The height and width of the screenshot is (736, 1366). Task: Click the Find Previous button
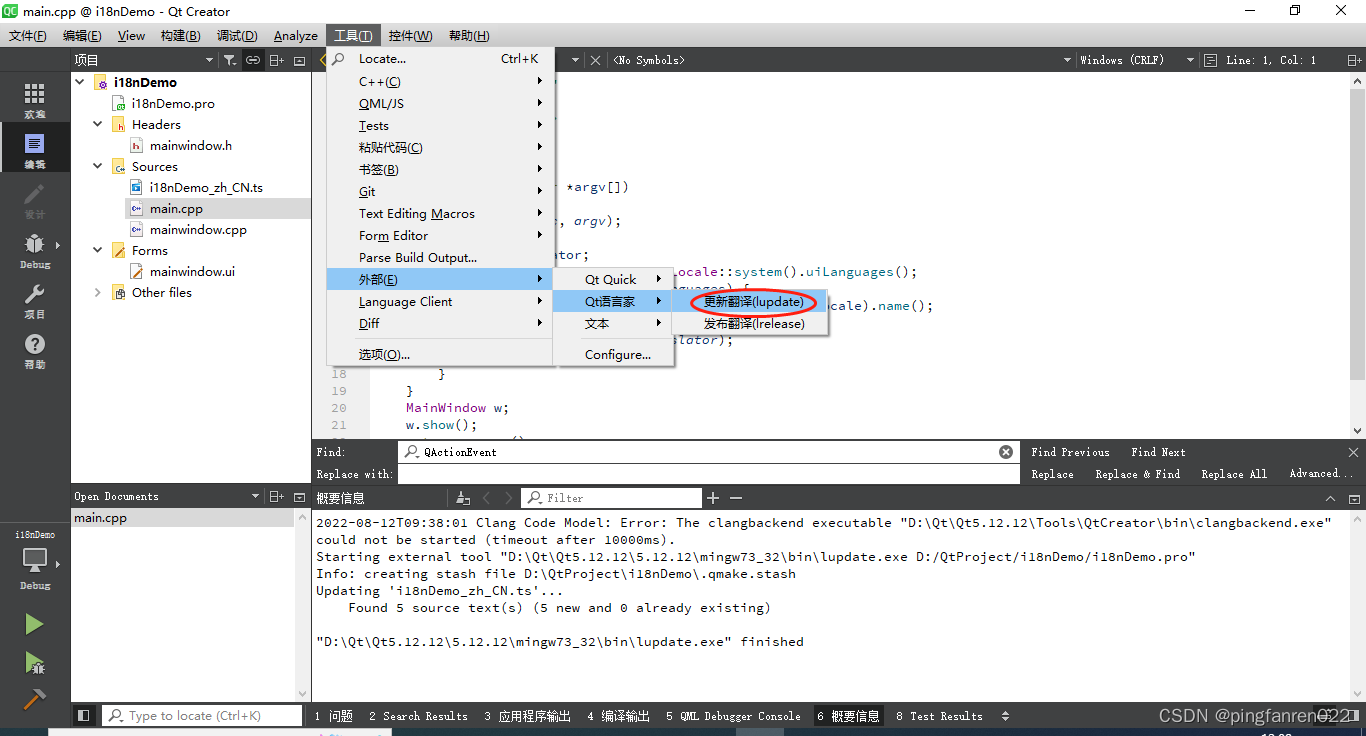[1070, 452]
